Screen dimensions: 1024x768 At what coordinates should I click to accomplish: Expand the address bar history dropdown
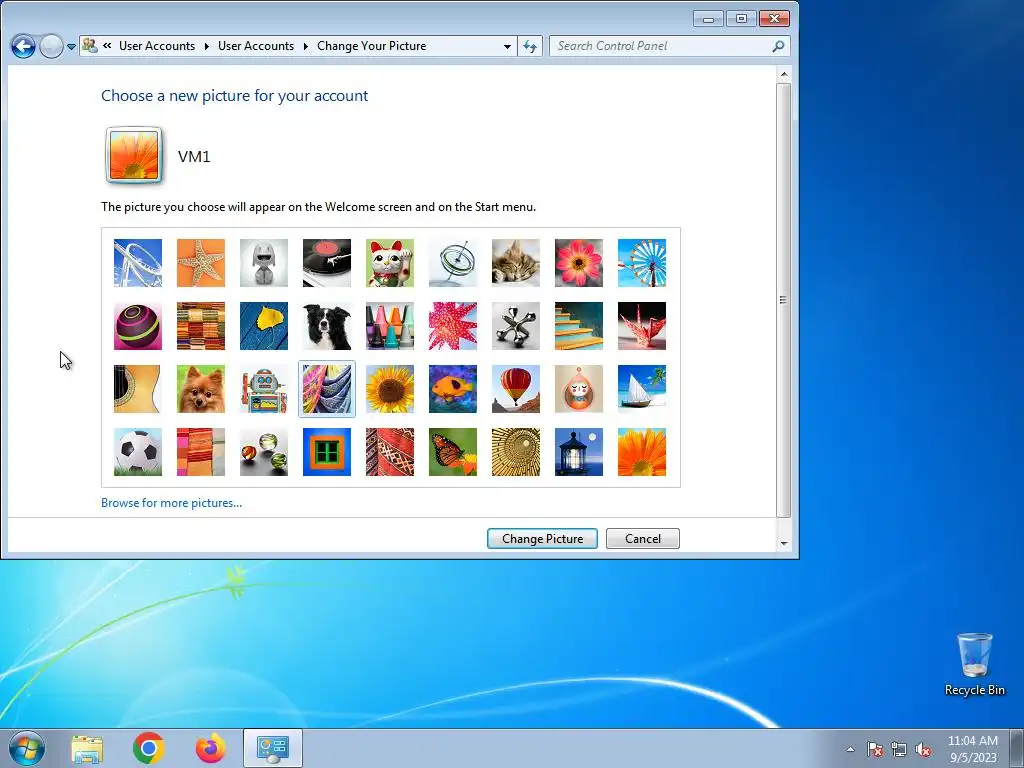pos(507,46)
